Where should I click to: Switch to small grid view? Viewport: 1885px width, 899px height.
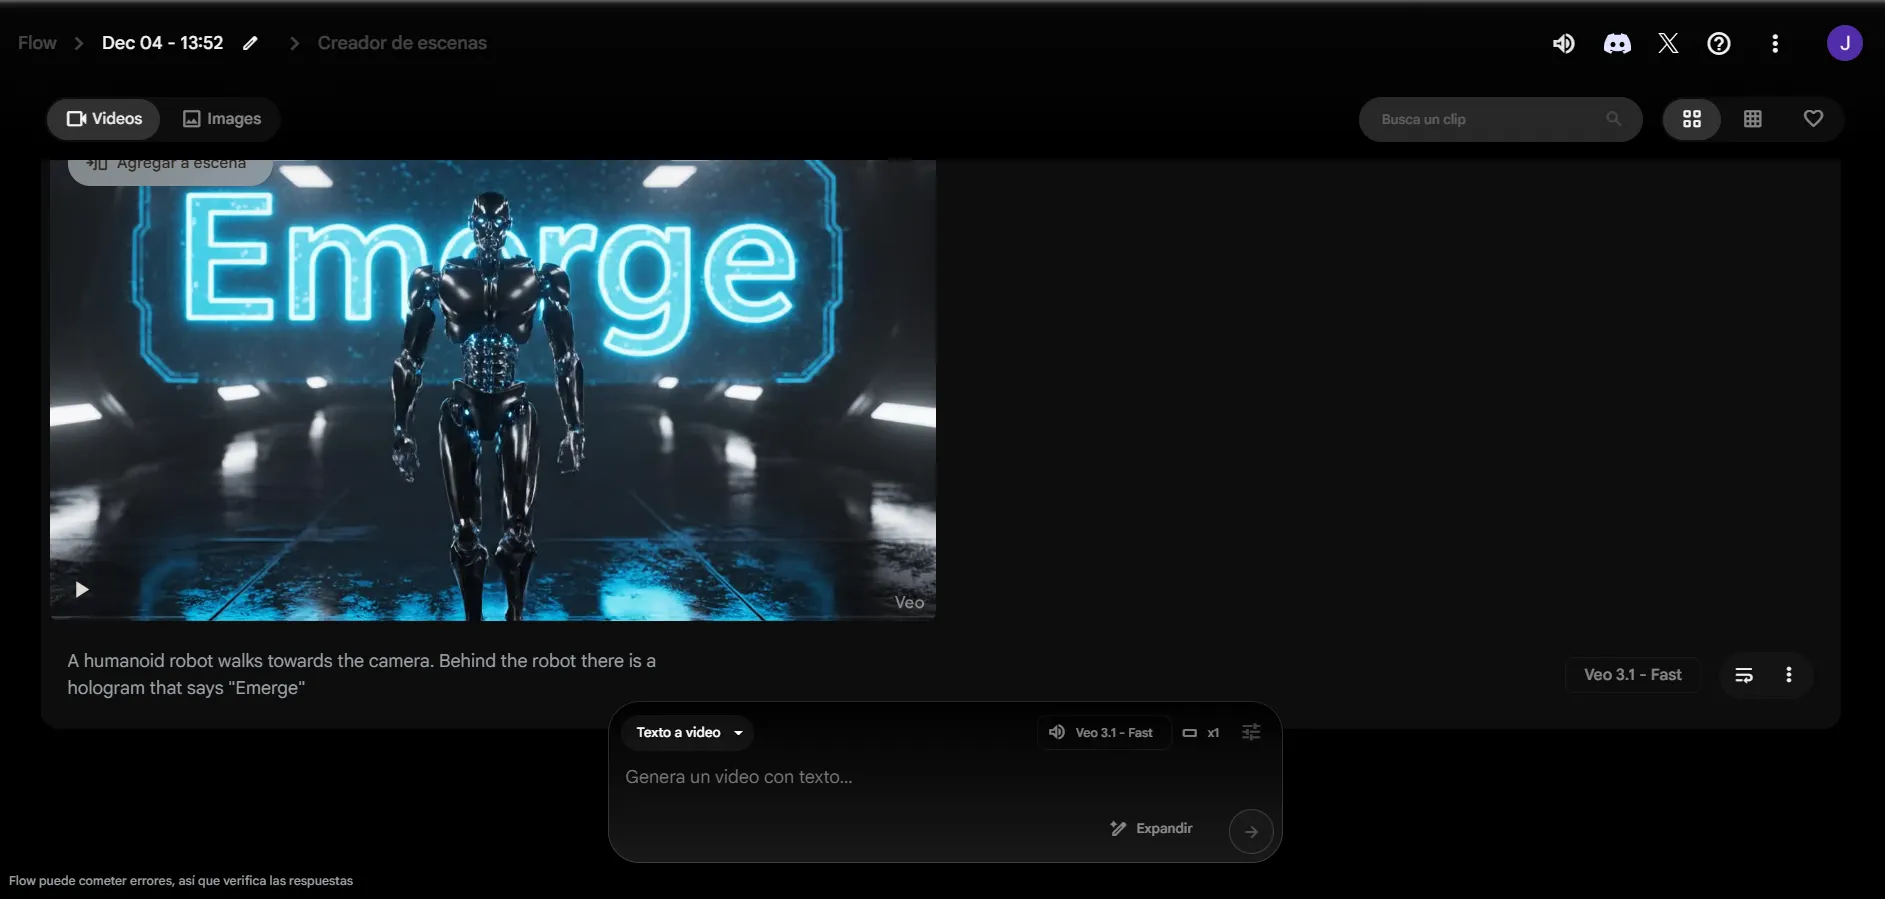click(x=1752, y=119)
